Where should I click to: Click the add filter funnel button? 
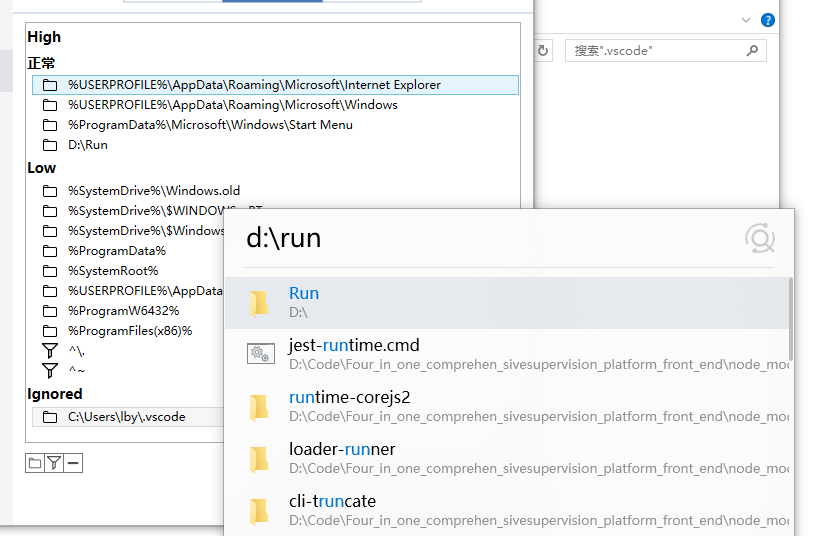point(54,463)
